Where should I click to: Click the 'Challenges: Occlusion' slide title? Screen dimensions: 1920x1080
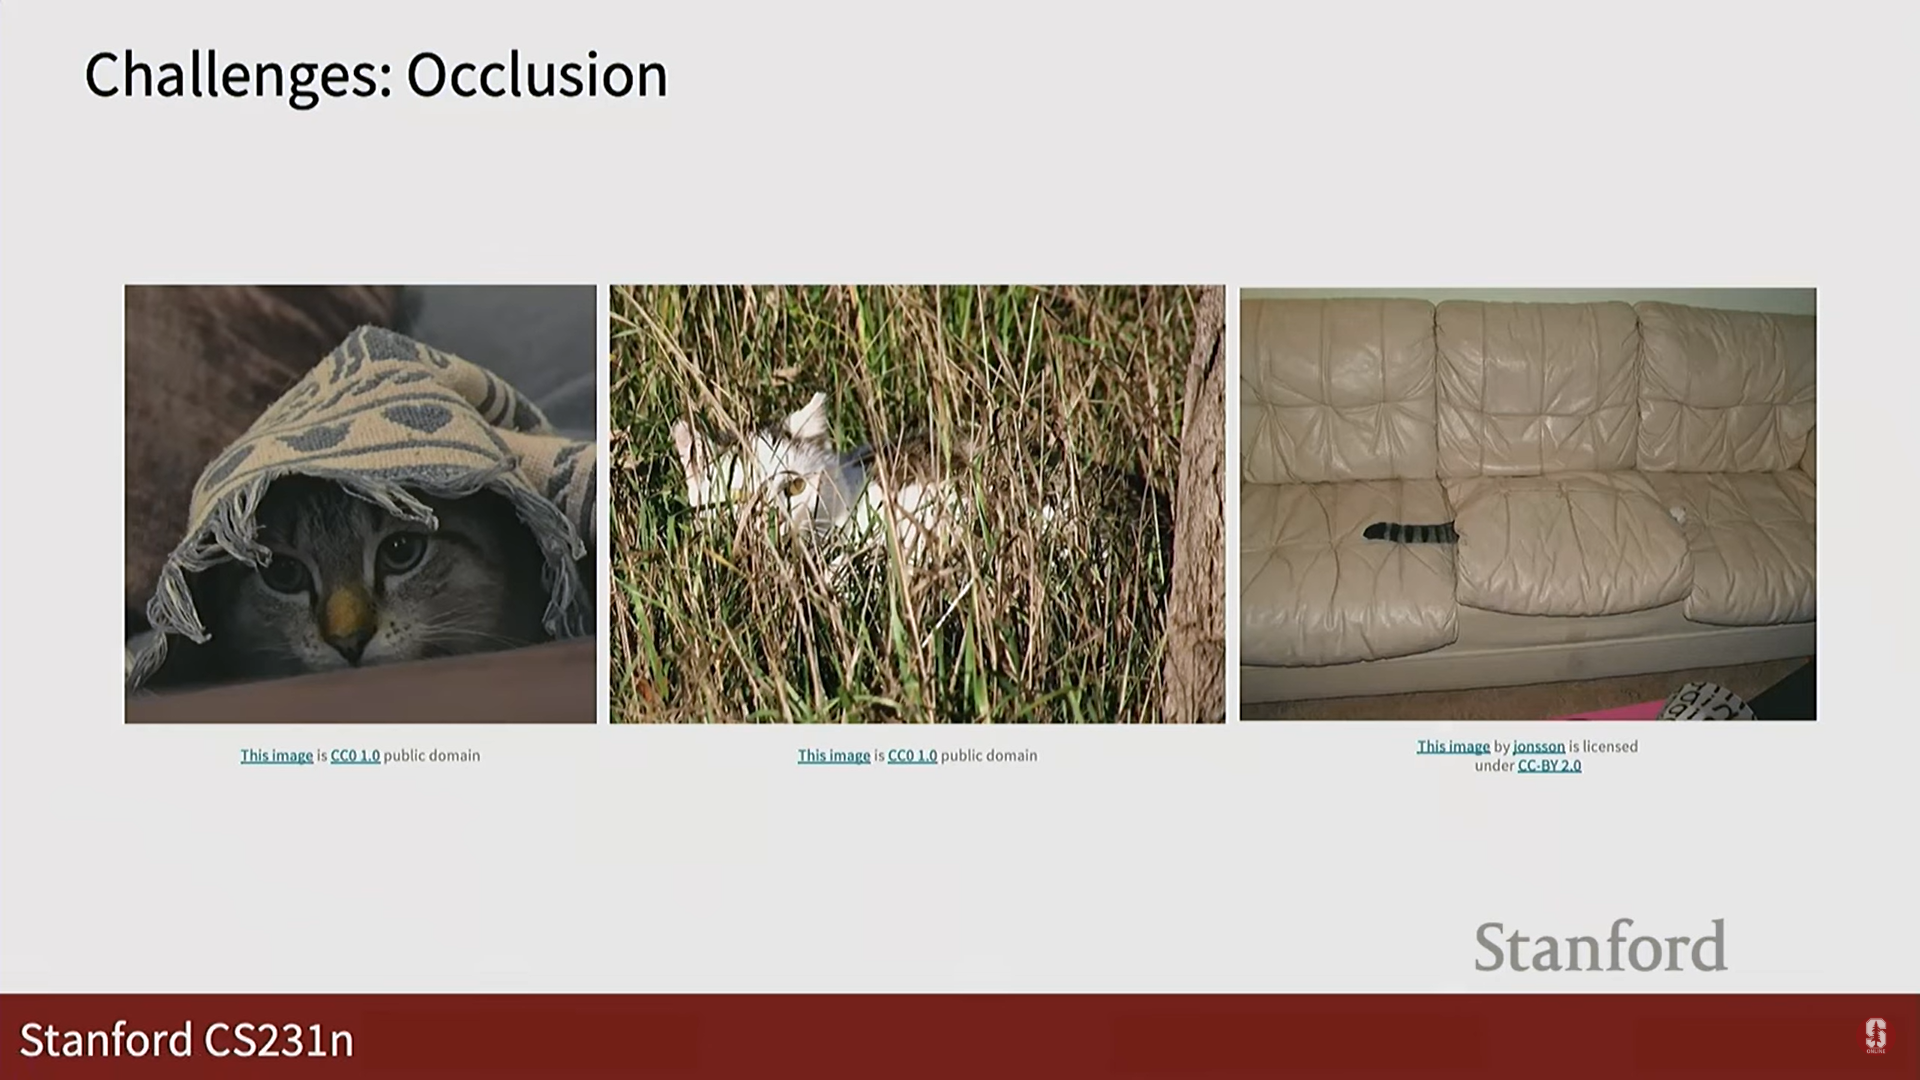(x=376, y=75)
